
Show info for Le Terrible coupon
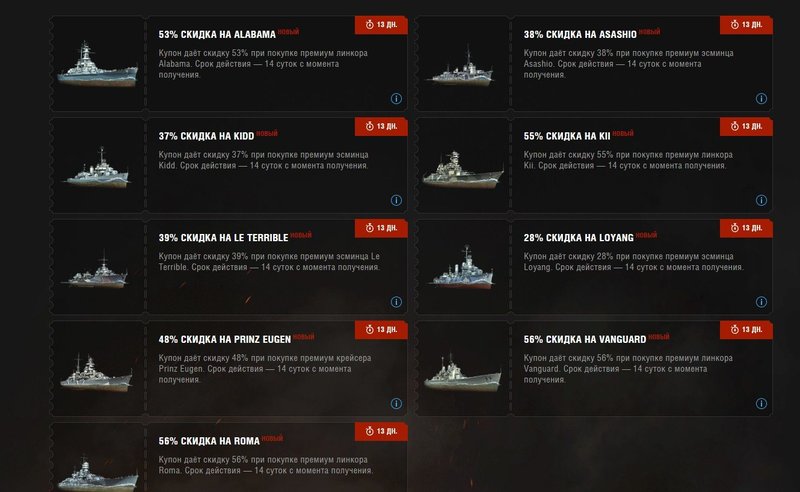pos(396,302)
